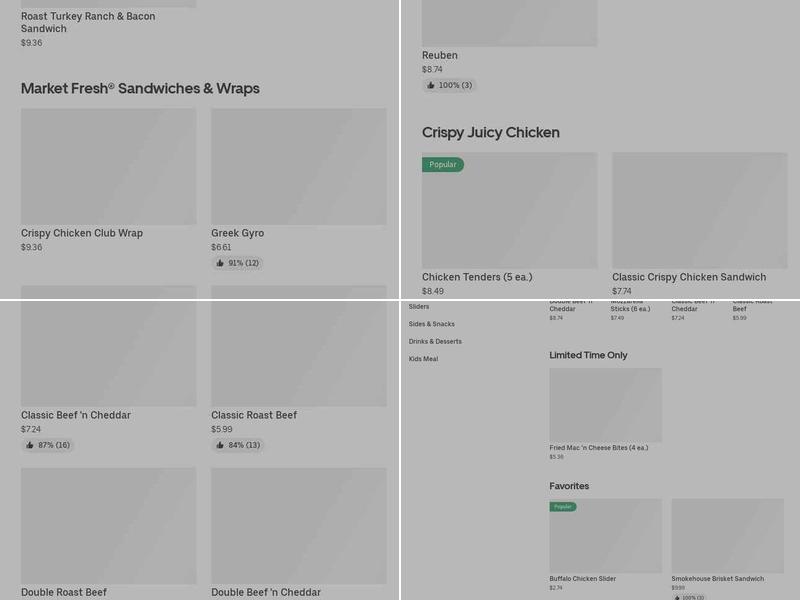
Task: Click the Fried Mac 'n Cheese Bites photo
Action: click(x=605, y=404)
